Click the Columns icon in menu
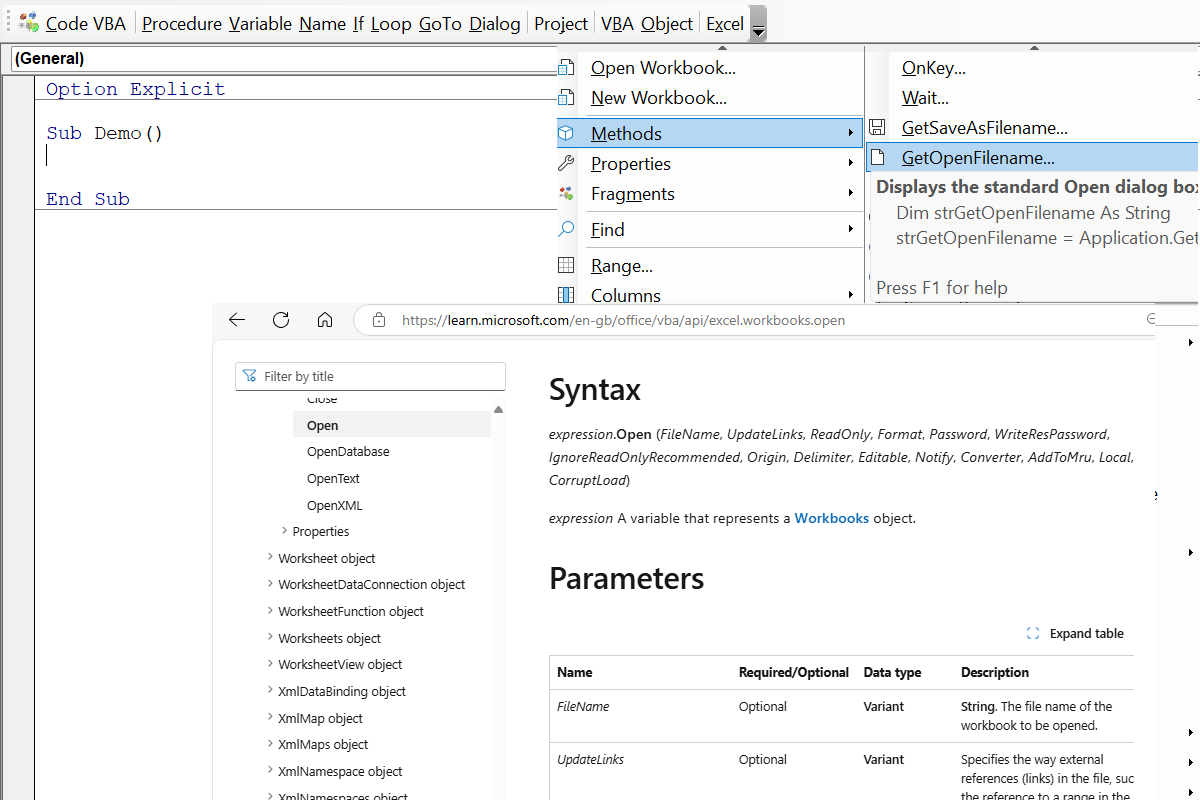 click(x=566, y=295)
